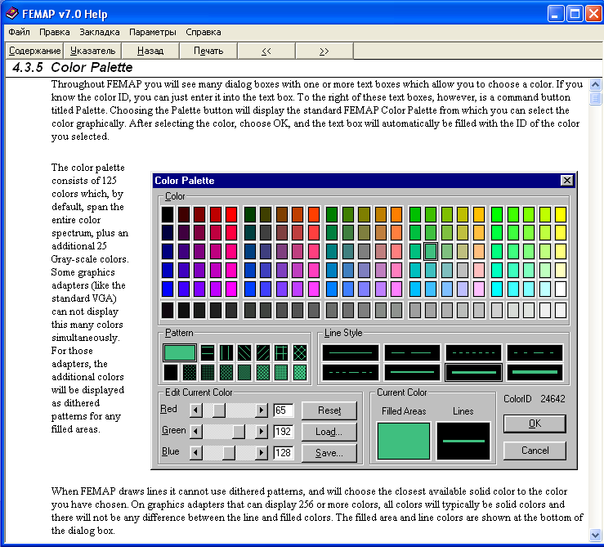The width and height of the screenshot is (604, 547).
Task: Click the Blue slider's right arrow
Action: [262, 452]
